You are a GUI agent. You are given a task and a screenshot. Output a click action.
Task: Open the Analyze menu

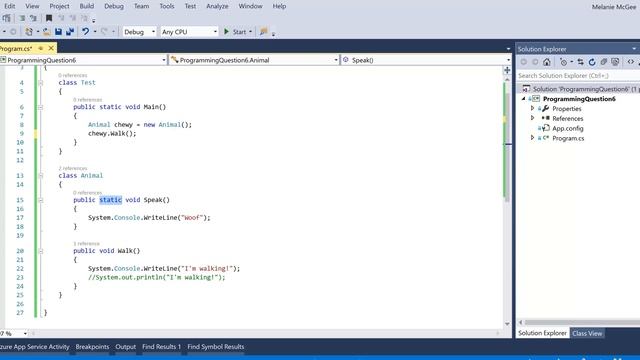[217, 6]
